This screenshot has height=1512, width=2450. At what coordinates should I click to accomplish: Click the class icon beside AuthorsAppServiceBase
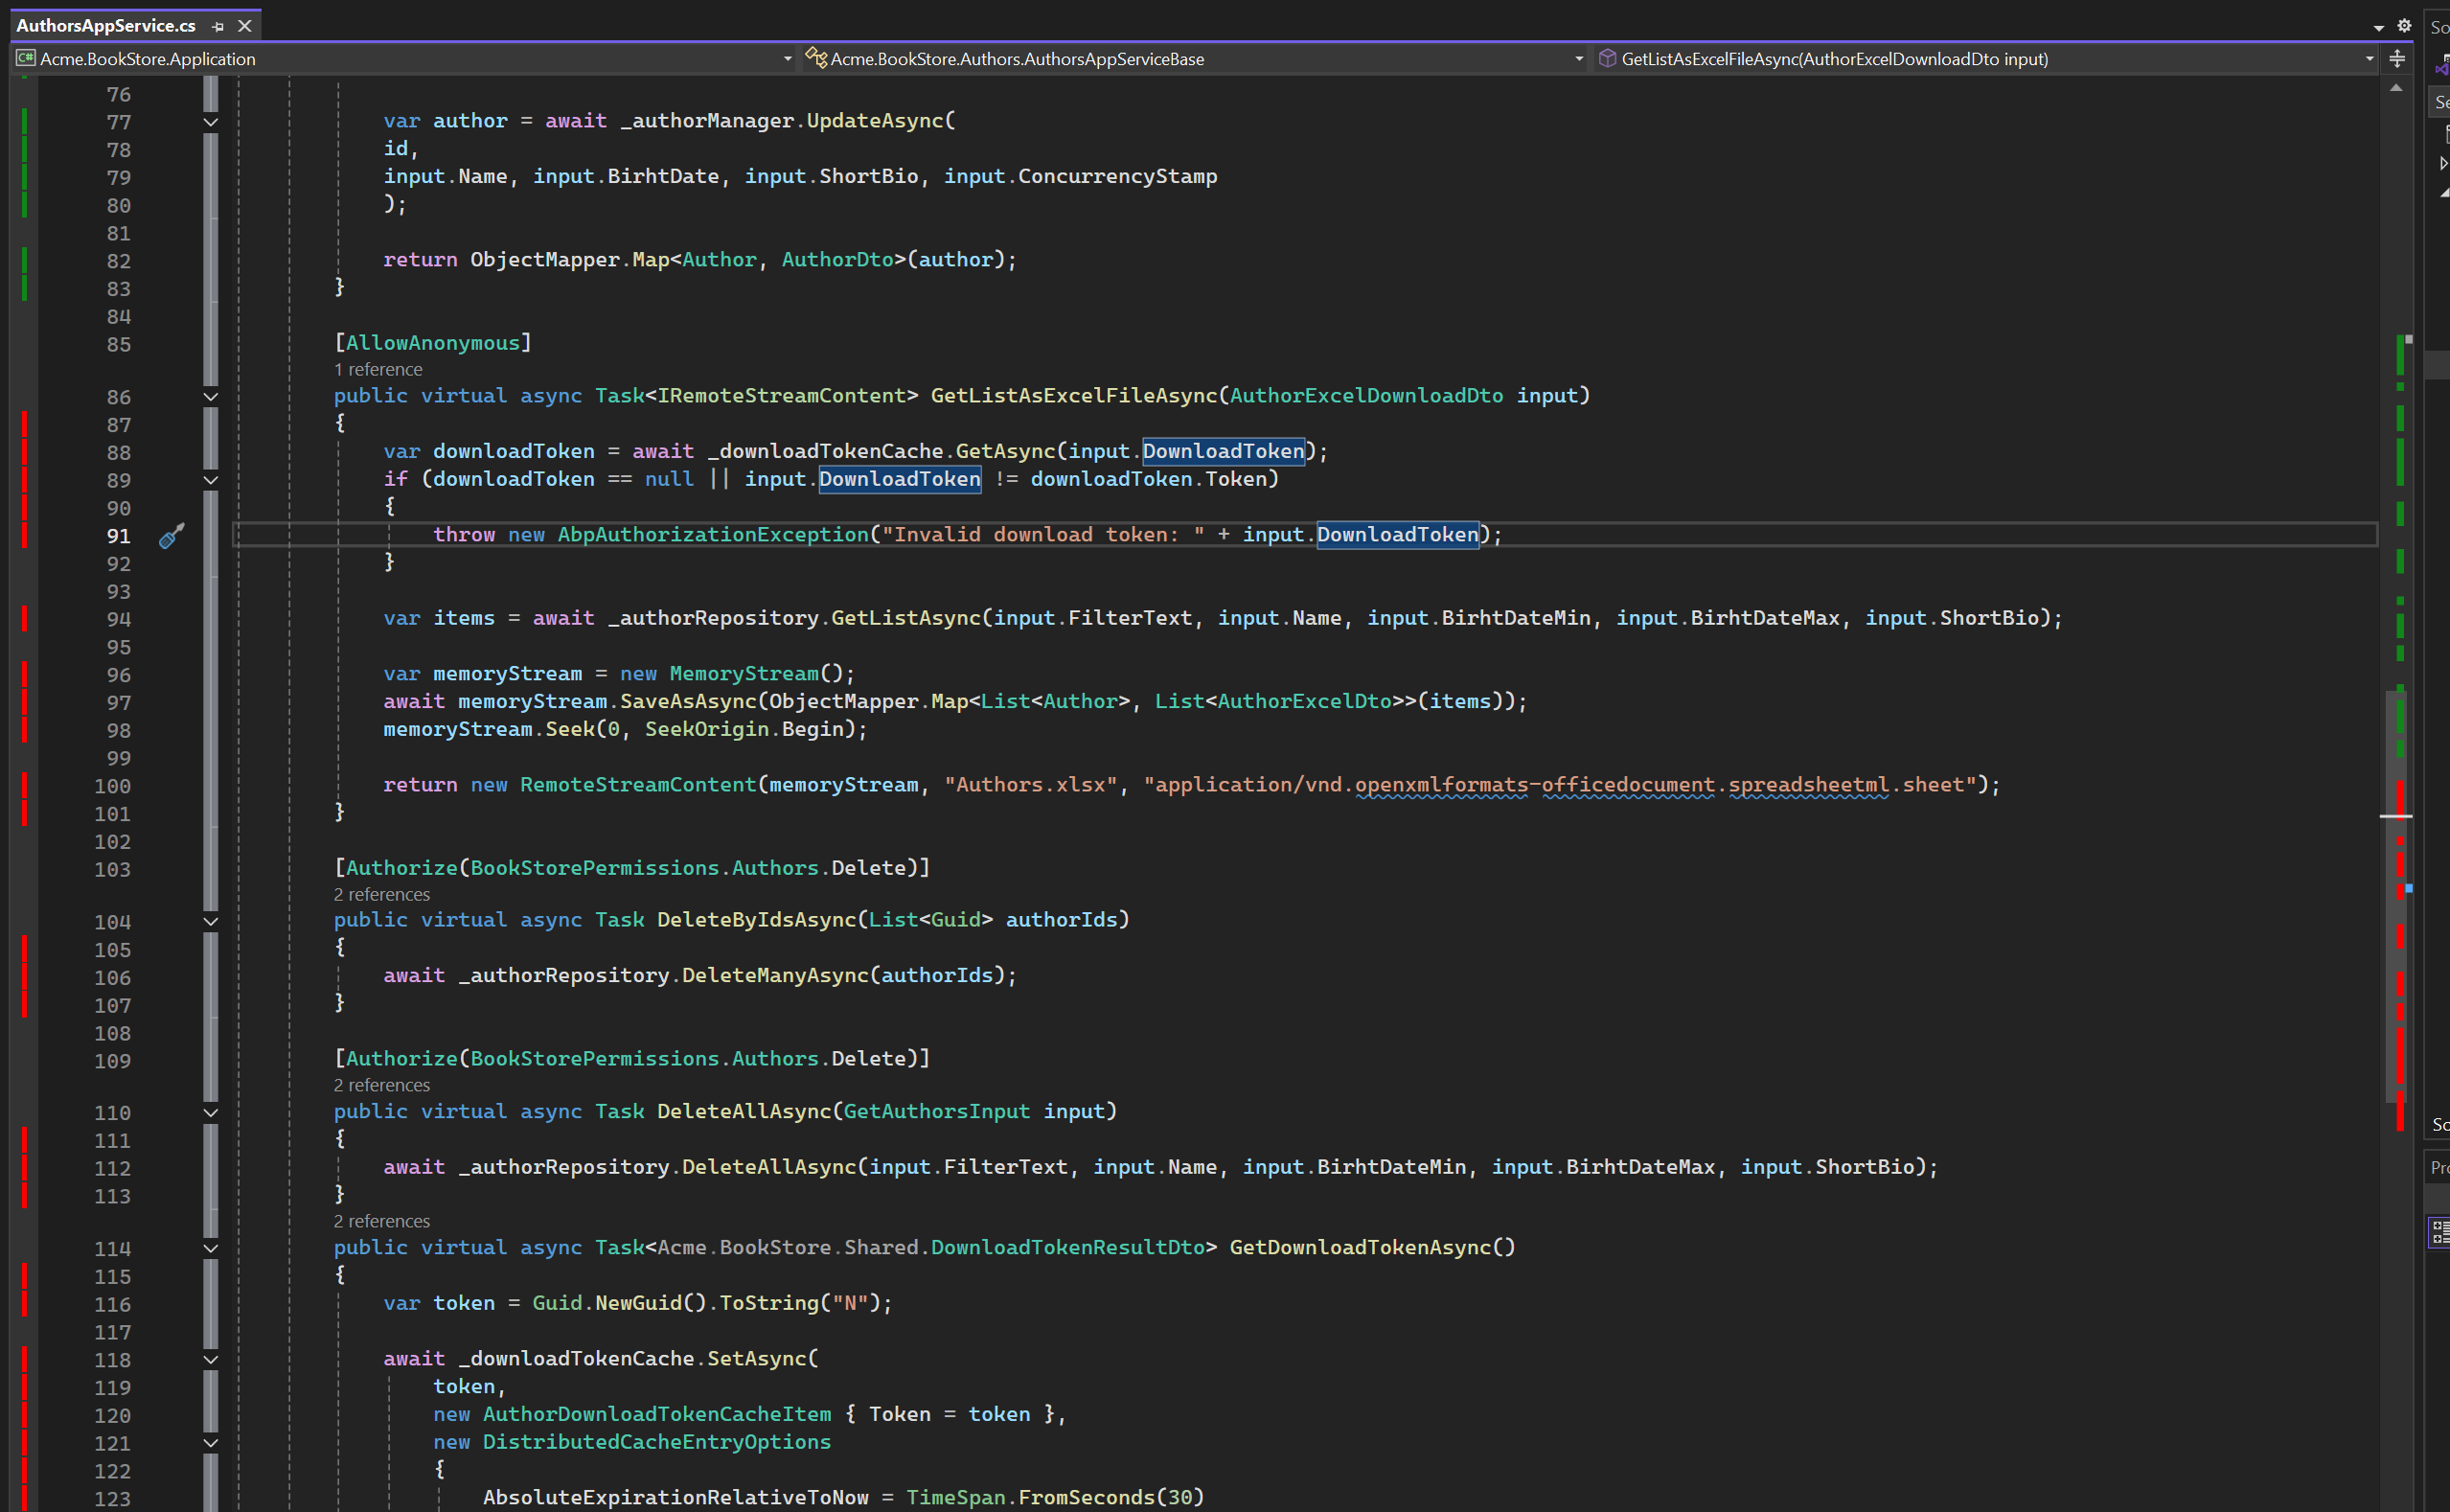coord(816,58)
